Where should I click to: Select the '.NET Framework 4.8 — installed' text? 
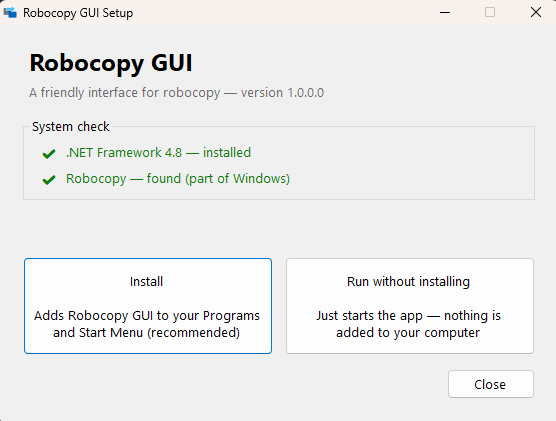coord(159,153)
